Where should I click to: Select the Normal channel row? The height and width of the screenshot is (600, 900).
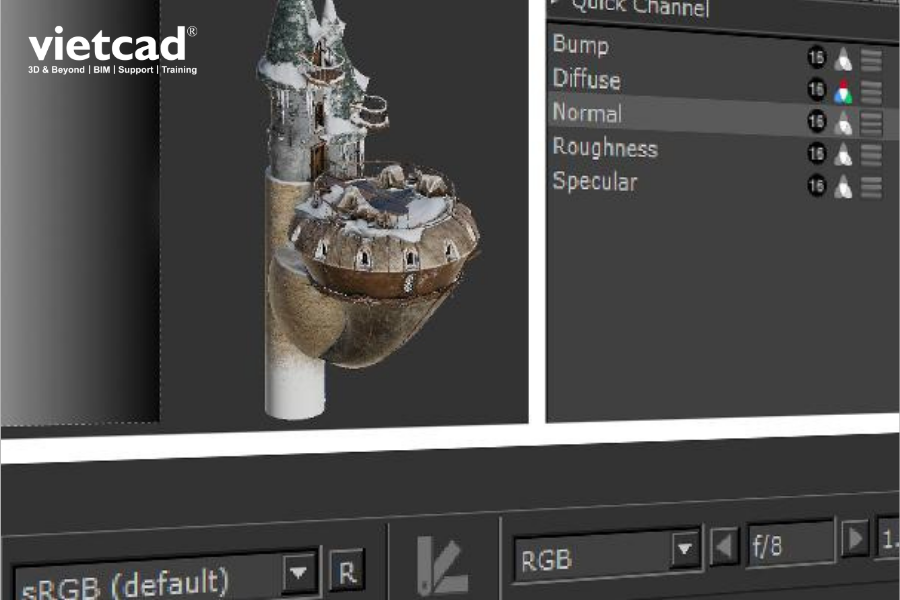723,117
